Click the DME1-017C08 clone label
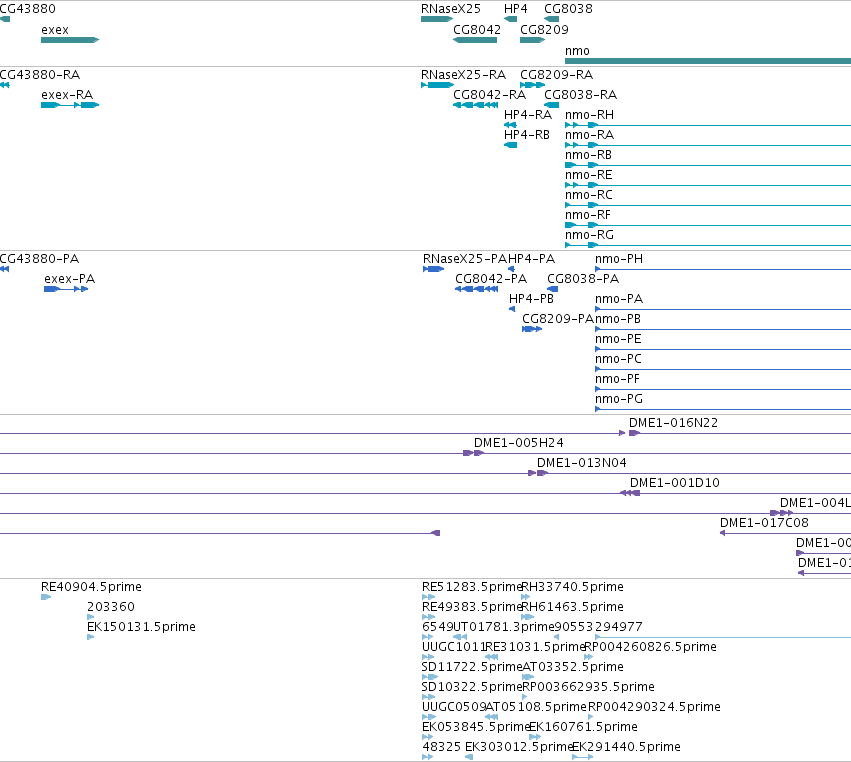851x762 pixels. pos(764,523)
